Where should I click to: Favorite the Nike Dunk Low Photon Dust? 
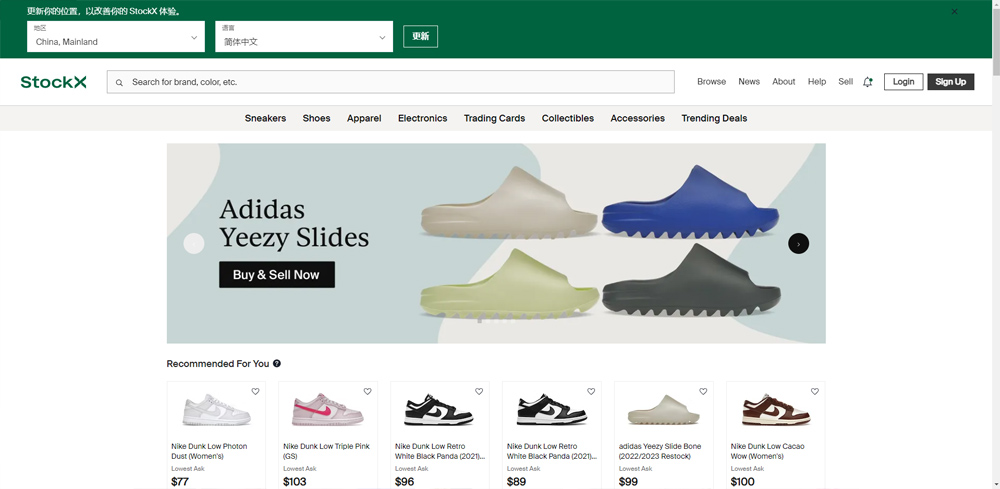(255, 392)
